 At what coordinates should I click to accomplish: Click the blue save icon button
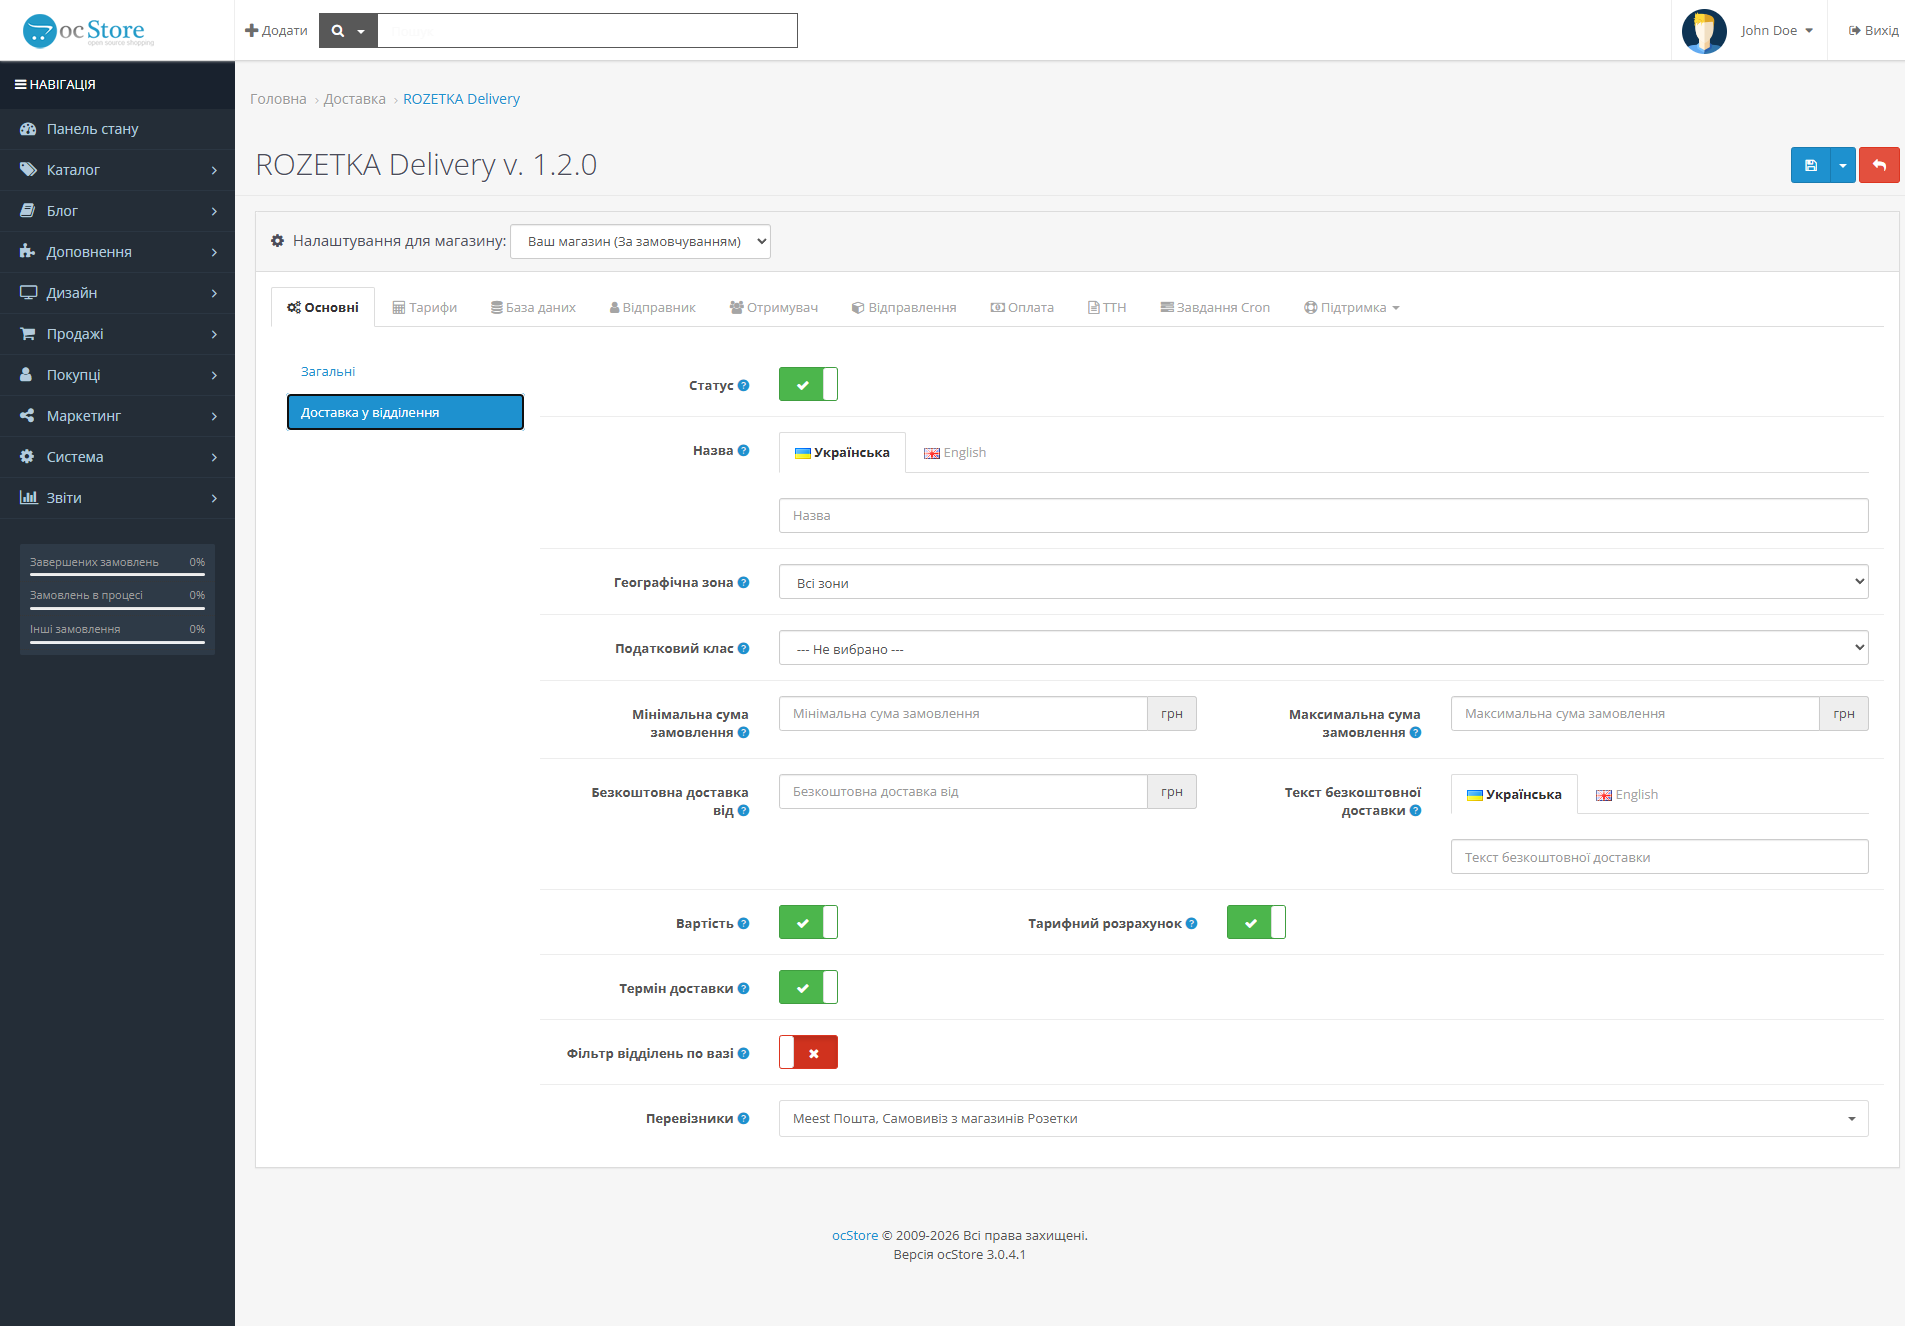(1810, 165)
